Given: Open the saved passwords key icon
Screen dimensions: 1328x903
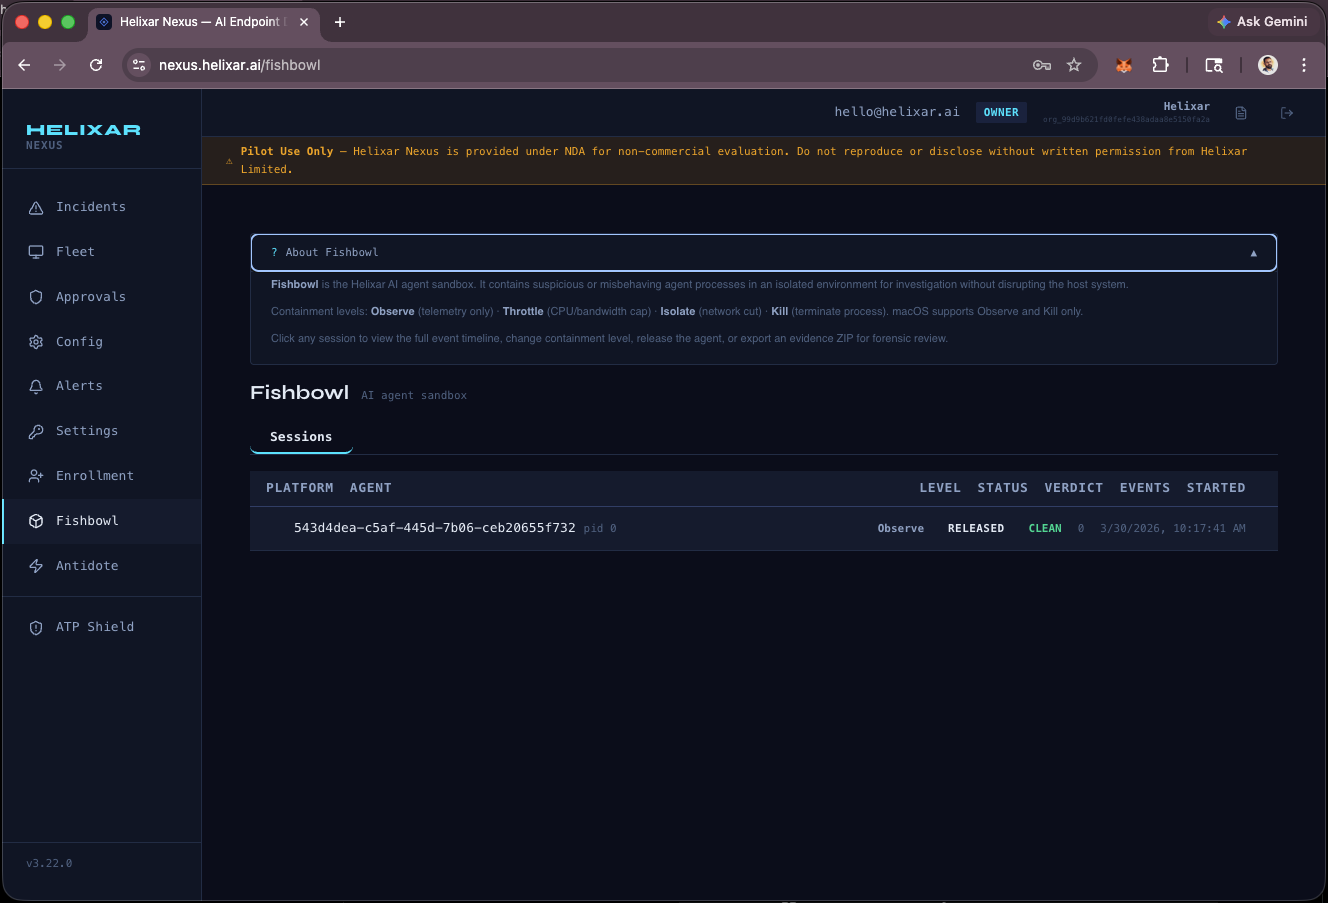Looking at the screenshot, I should (1042, 65).
